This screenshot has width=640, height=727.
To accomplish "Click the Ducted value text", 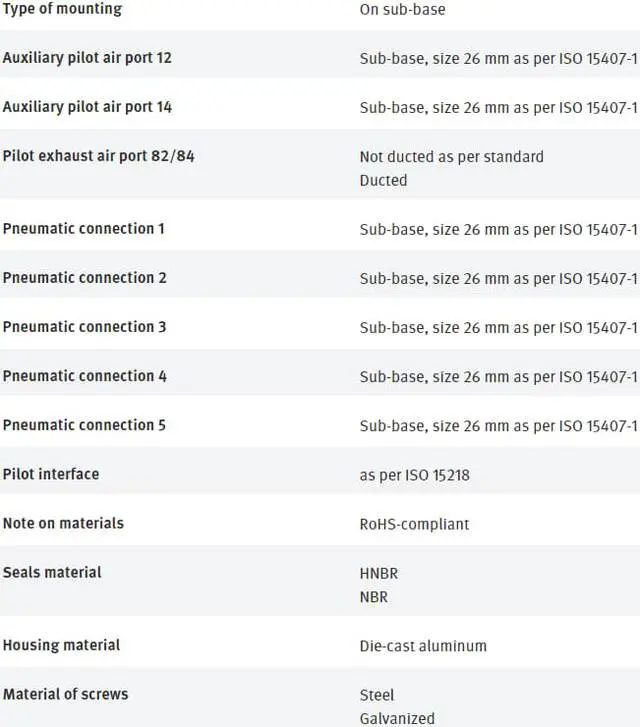I will (x=383, y=180).
